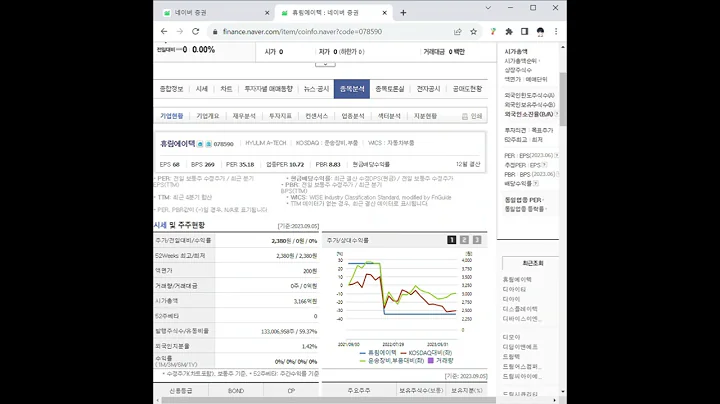Close the first 네이버 증권 tab
720x404 pixels.
coord(267,13)
